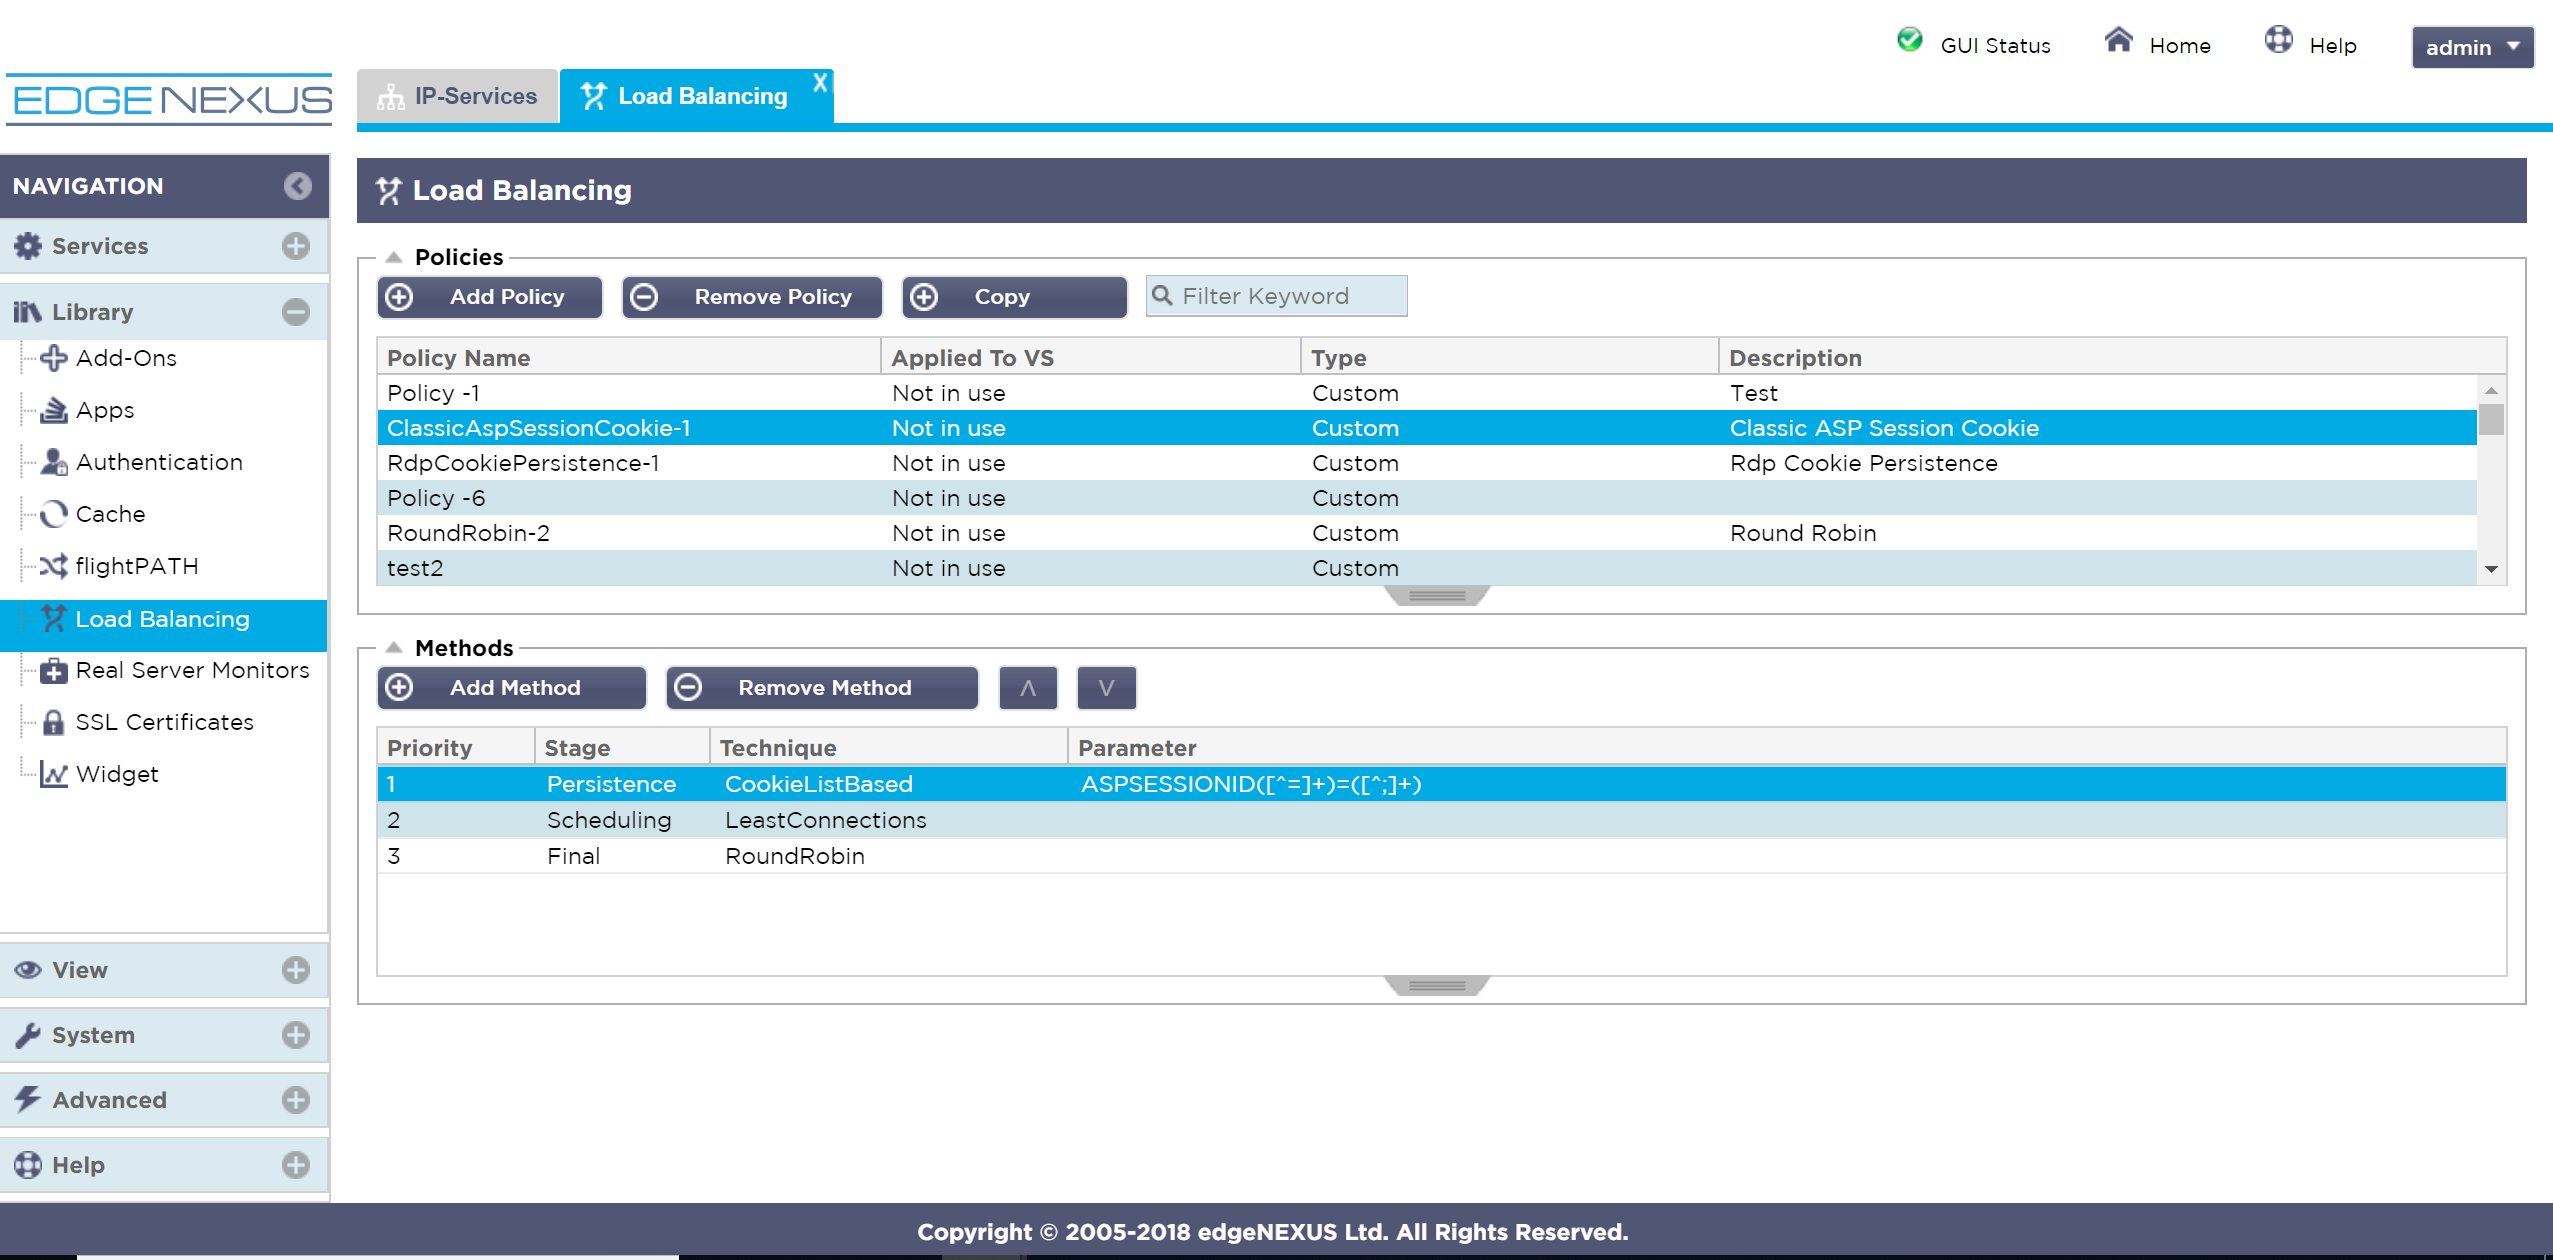Expand the System section plus icon
Viewport: 2553px width, 1260px height.
(295, 1035)
